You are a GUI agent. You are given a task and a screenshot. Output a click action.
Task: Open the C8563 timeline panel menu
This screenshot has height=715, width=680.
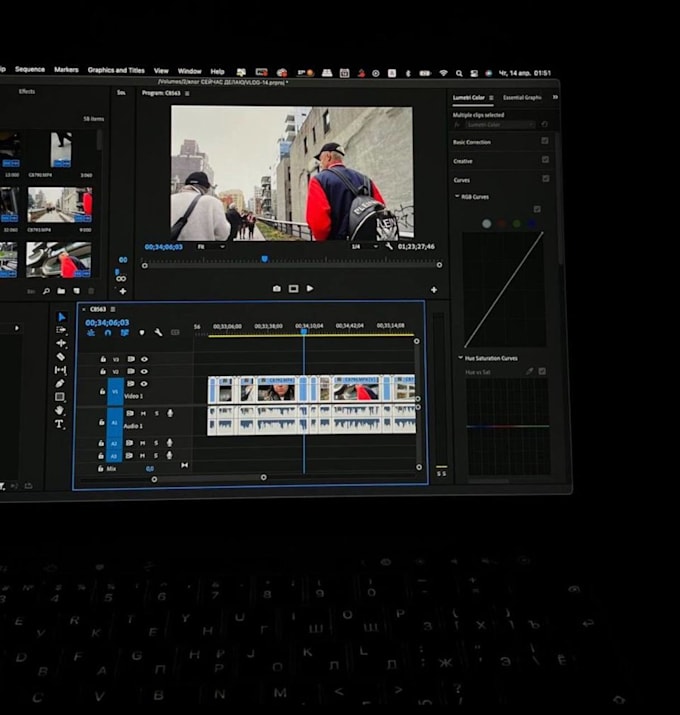(113, 309)
